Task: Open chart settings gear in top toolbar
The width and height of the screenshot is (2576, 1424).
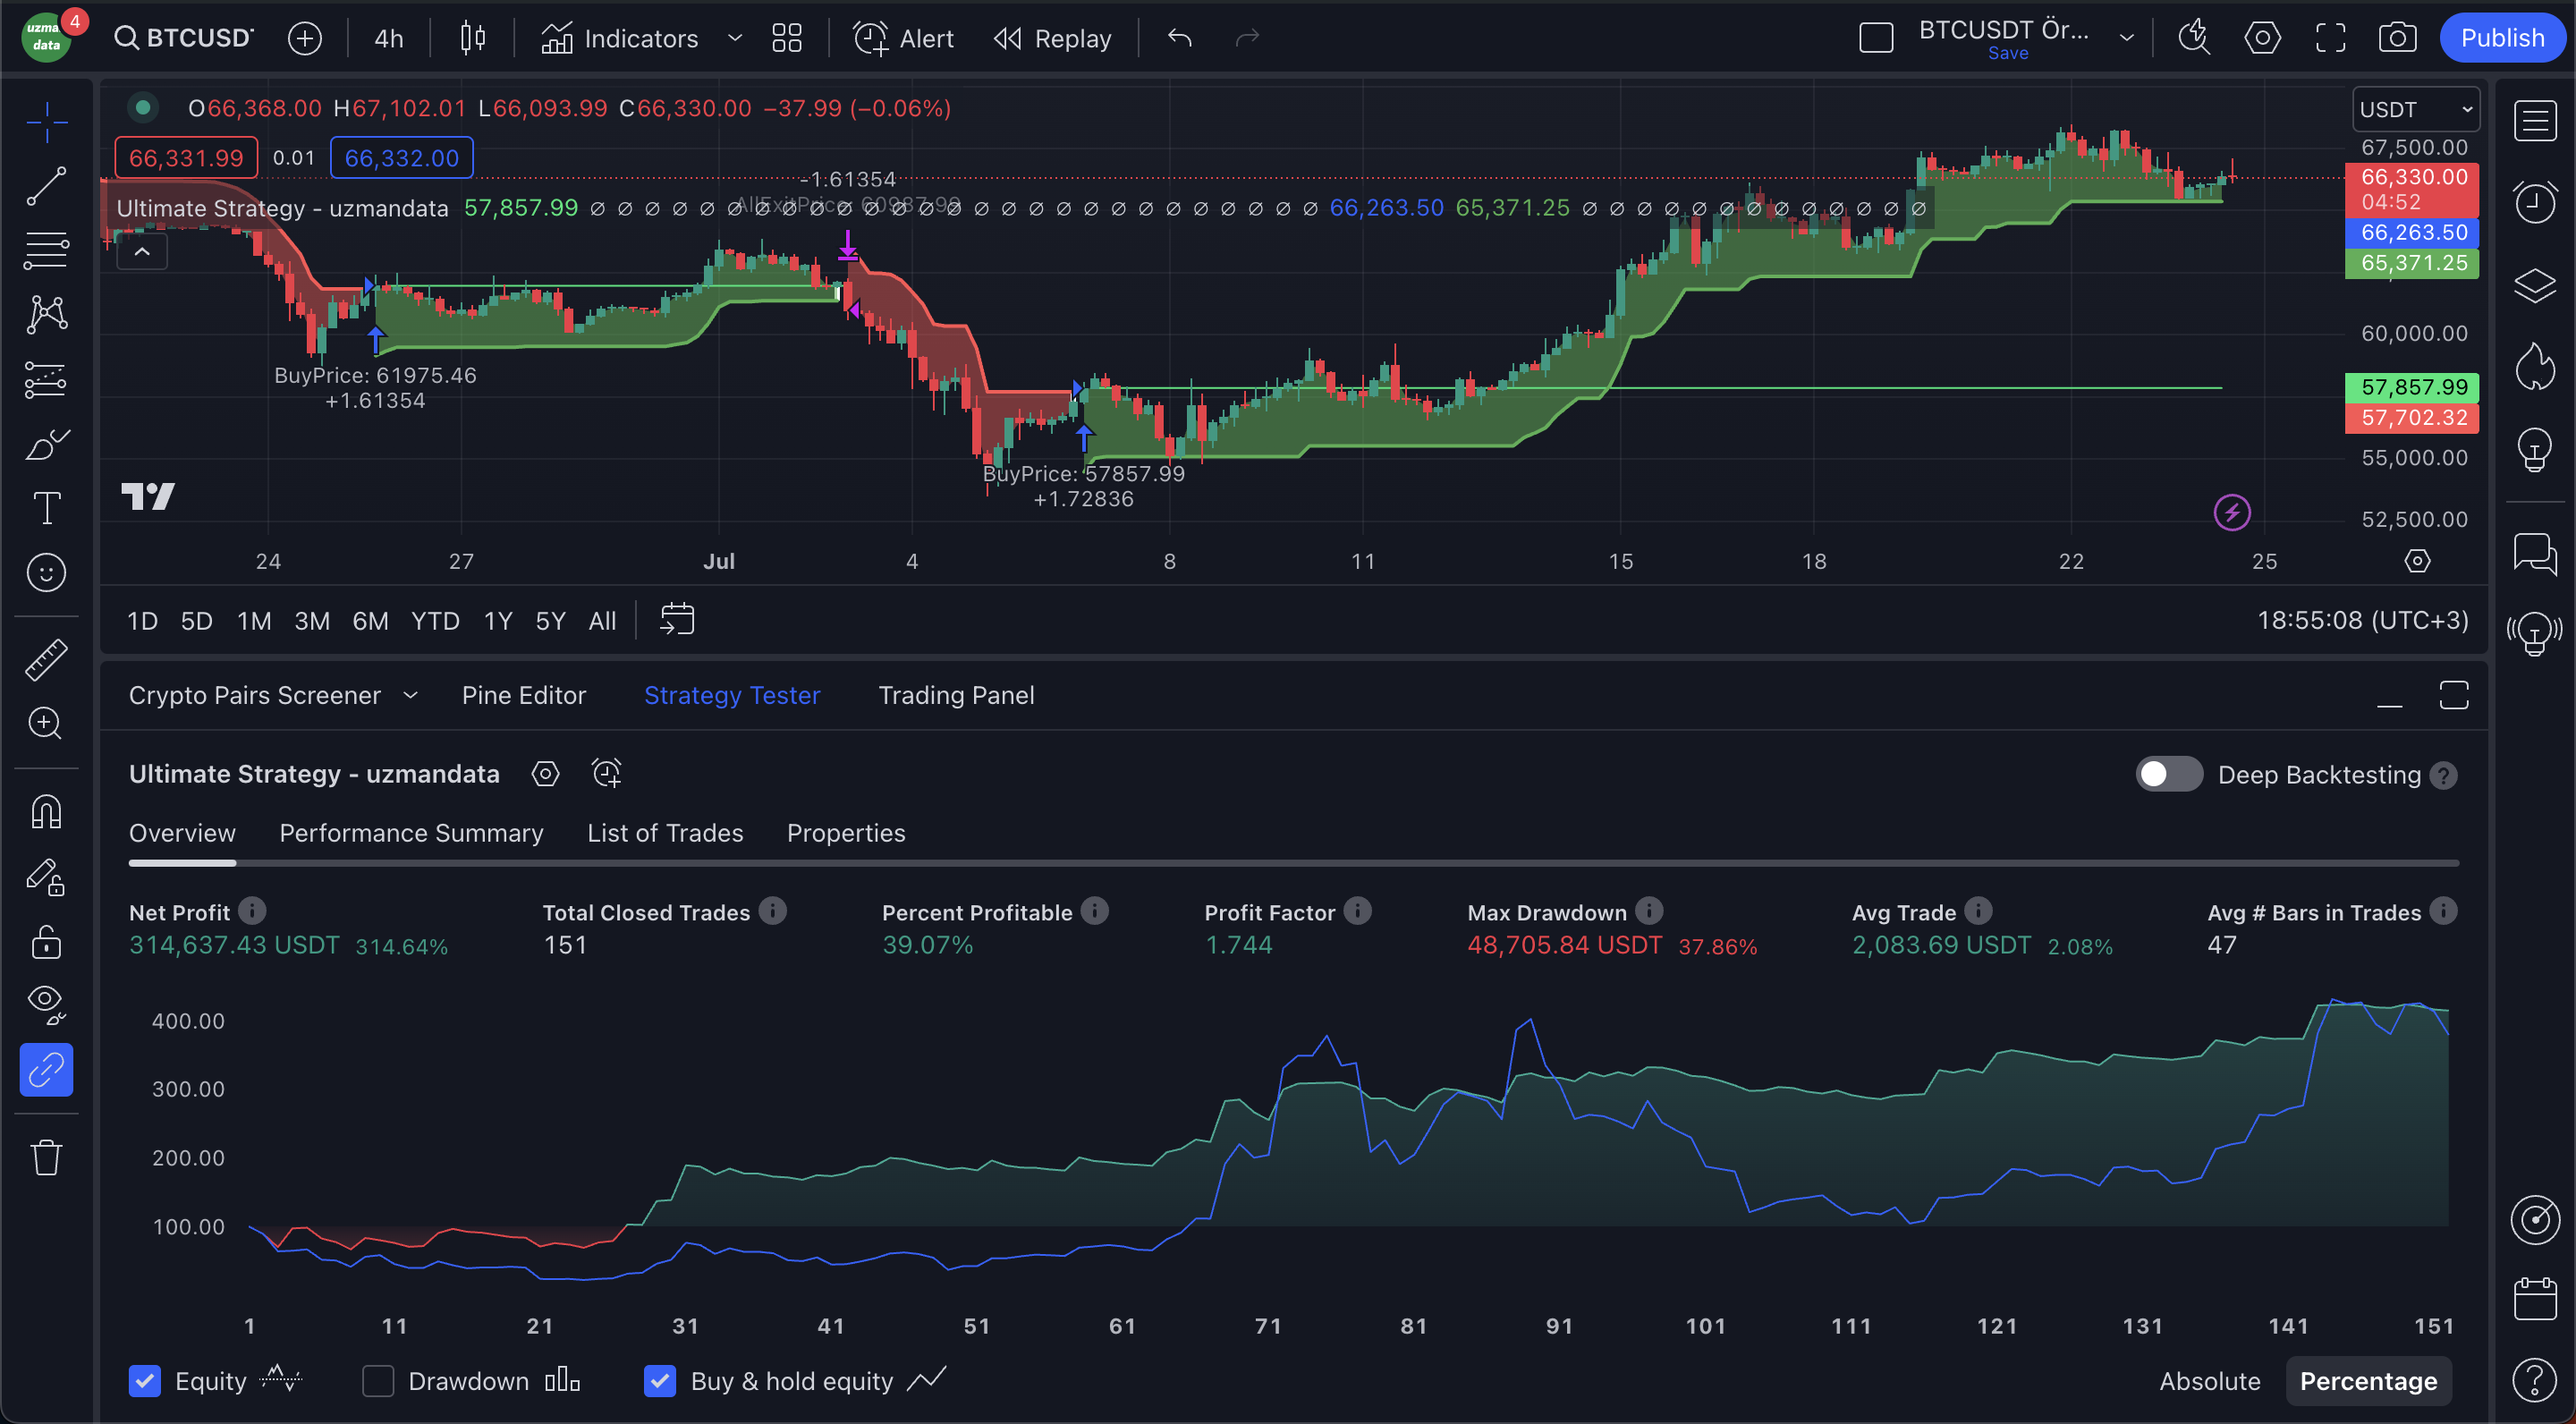Action: coord(2262,37)
